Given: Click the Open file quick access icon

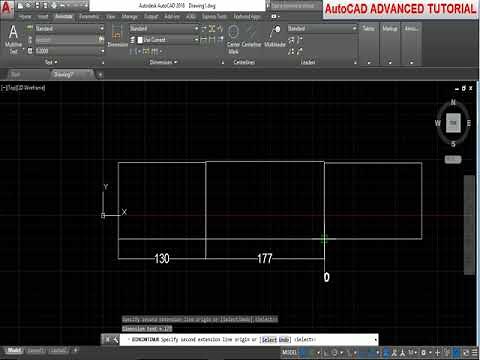Looking at the screenshot, I should [29, 6].
